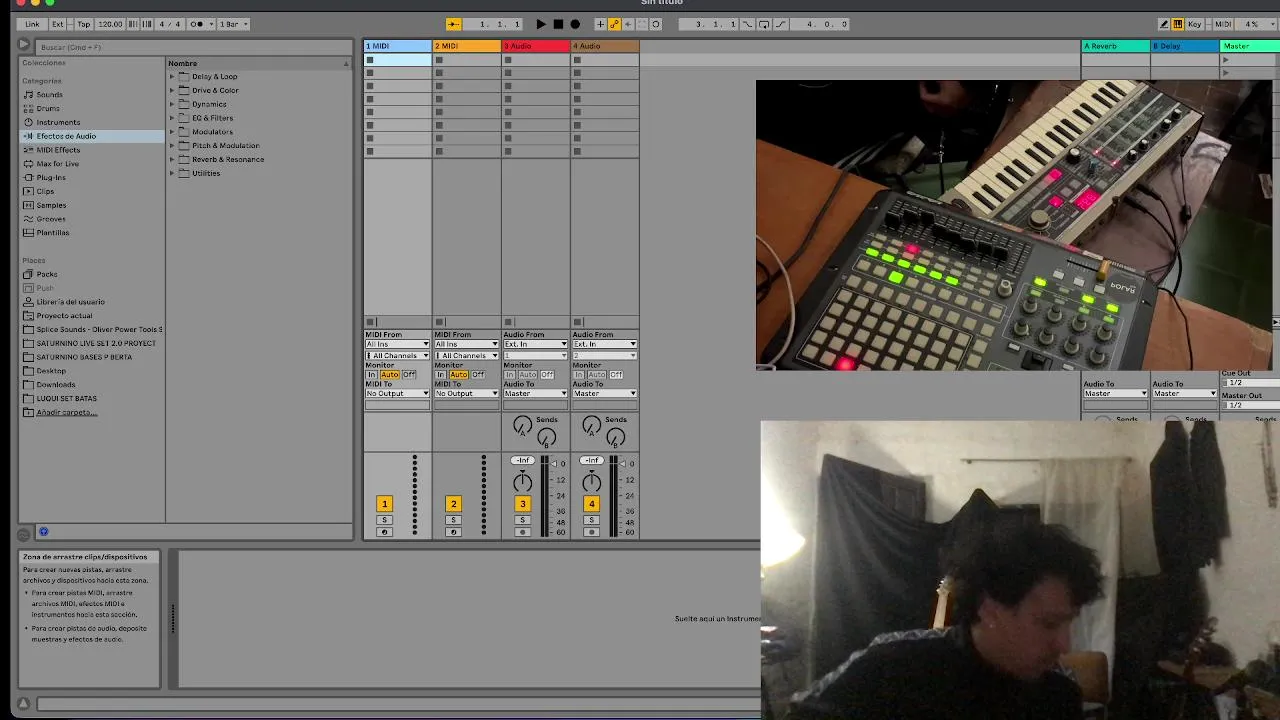Image resolution: width=1280 pixels, height=720 pixels.
Task: Open the metronome settings dropdown arrow
Action: (210, 24)
